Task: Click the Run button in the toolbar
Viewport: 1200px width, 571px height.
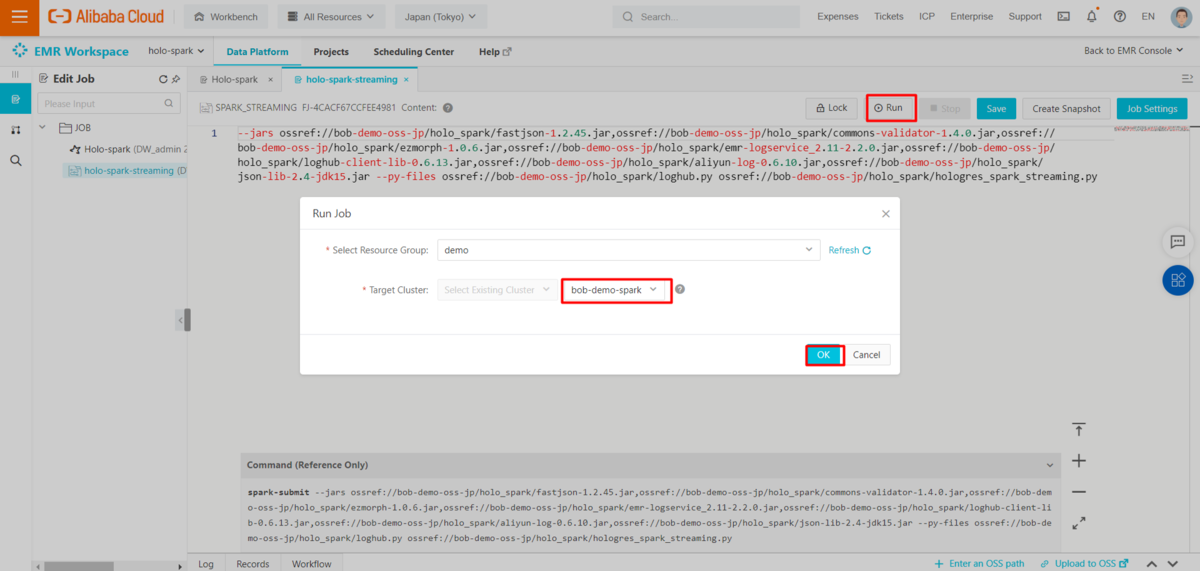Action: pos(888,108)
